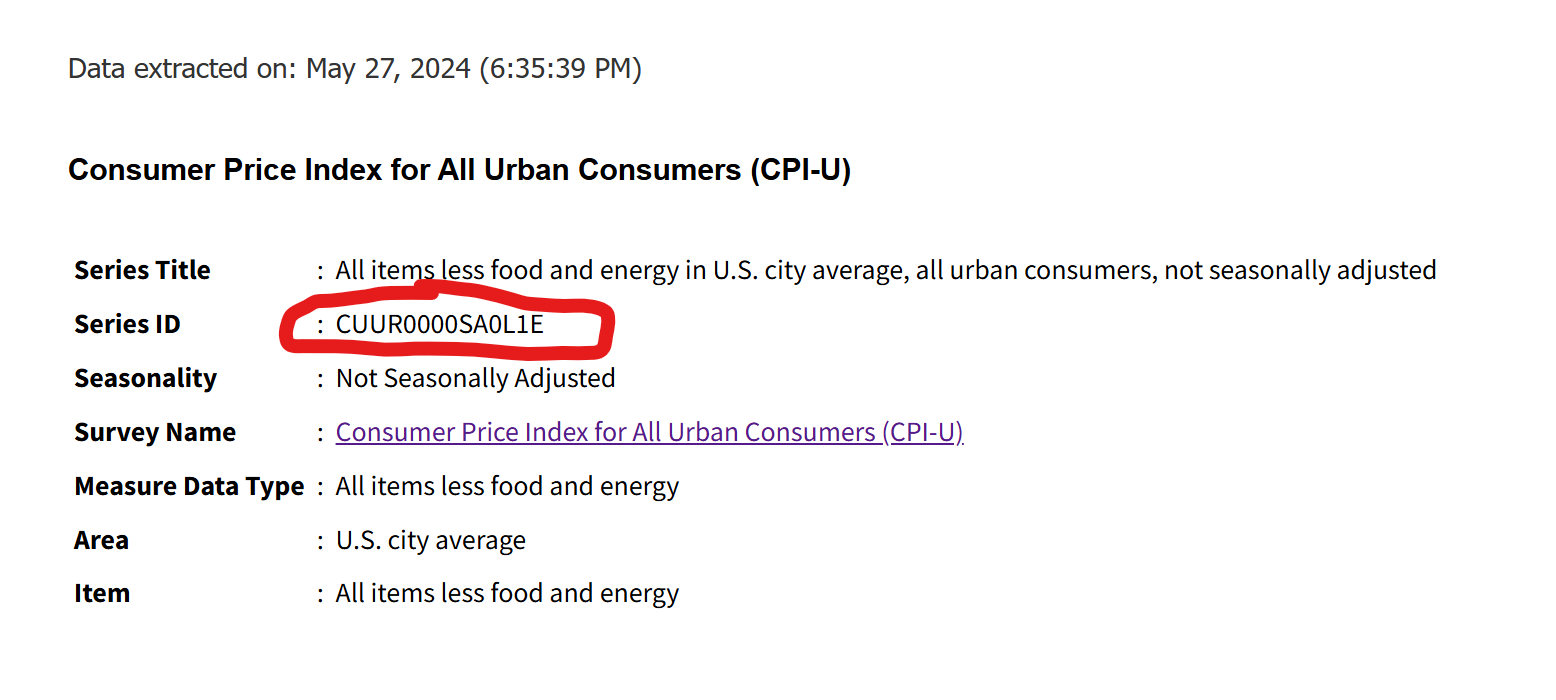
Task: Click the Series ID field label
Action: coord(127,324)
